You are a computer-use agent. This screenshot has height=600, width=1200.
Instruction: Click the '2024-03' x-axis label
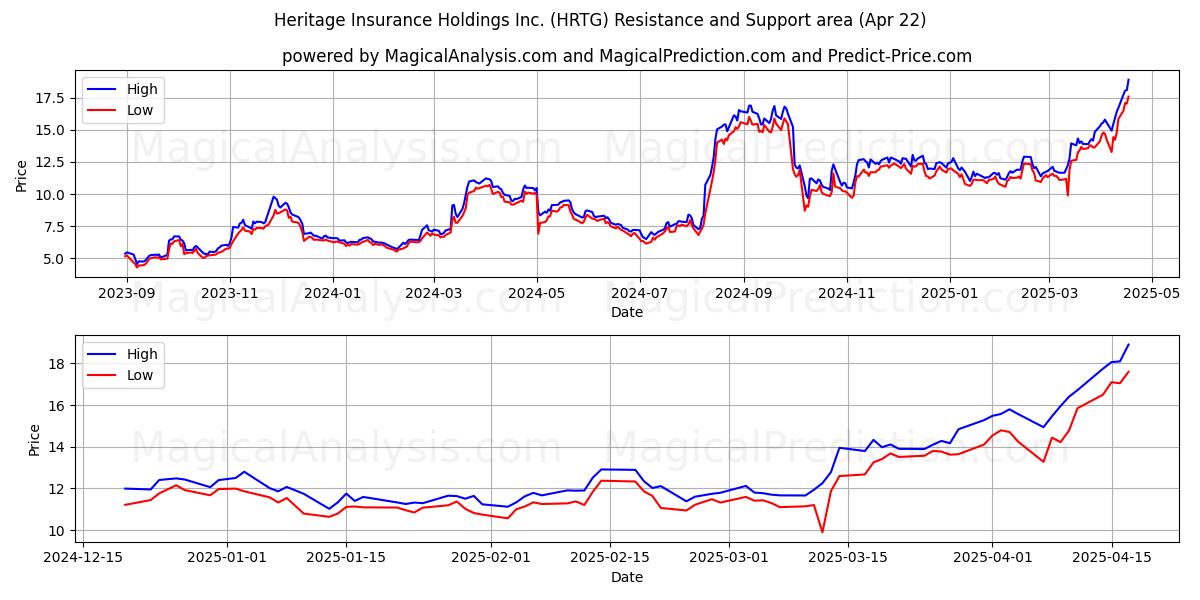pyautogui.click(x=434, y=294)
